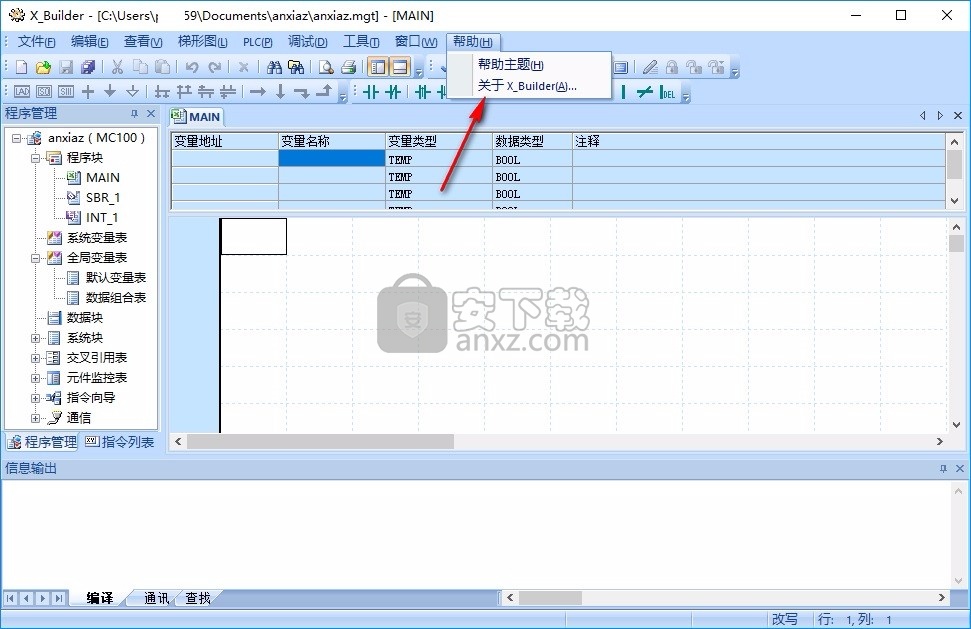
Task: Select 关于 X_Builder(A)... menu entry
Action: click(529, 85)
